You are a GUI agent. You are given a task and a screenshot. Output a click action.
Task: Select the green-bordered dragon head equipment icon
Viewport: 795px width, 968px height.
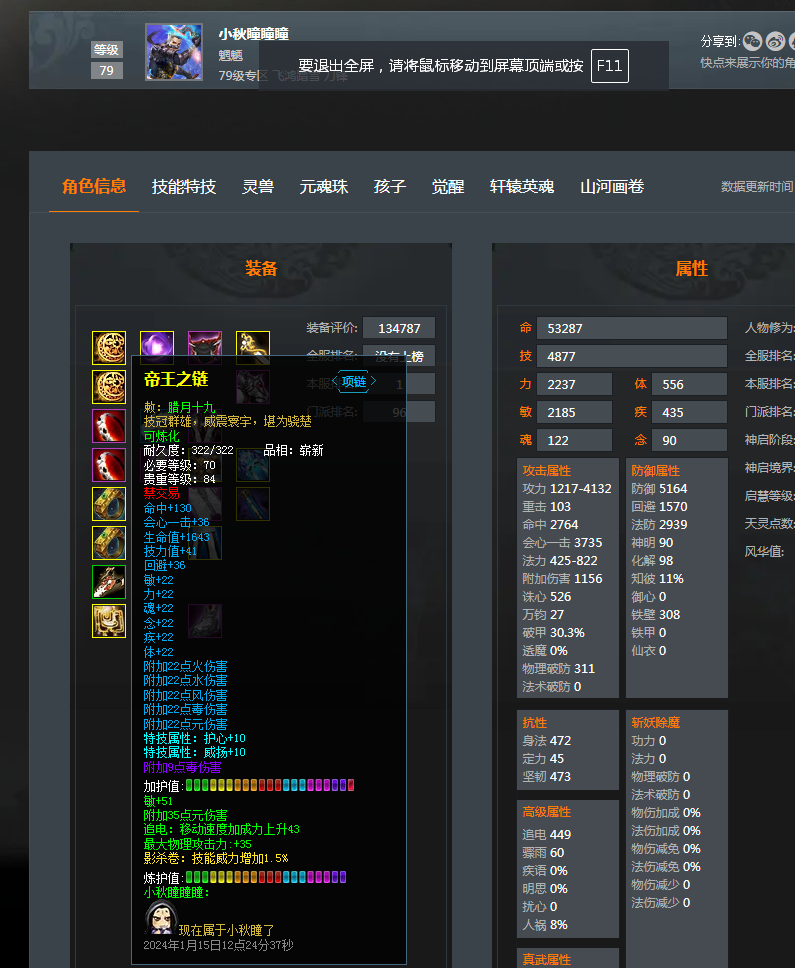point(109,582)
